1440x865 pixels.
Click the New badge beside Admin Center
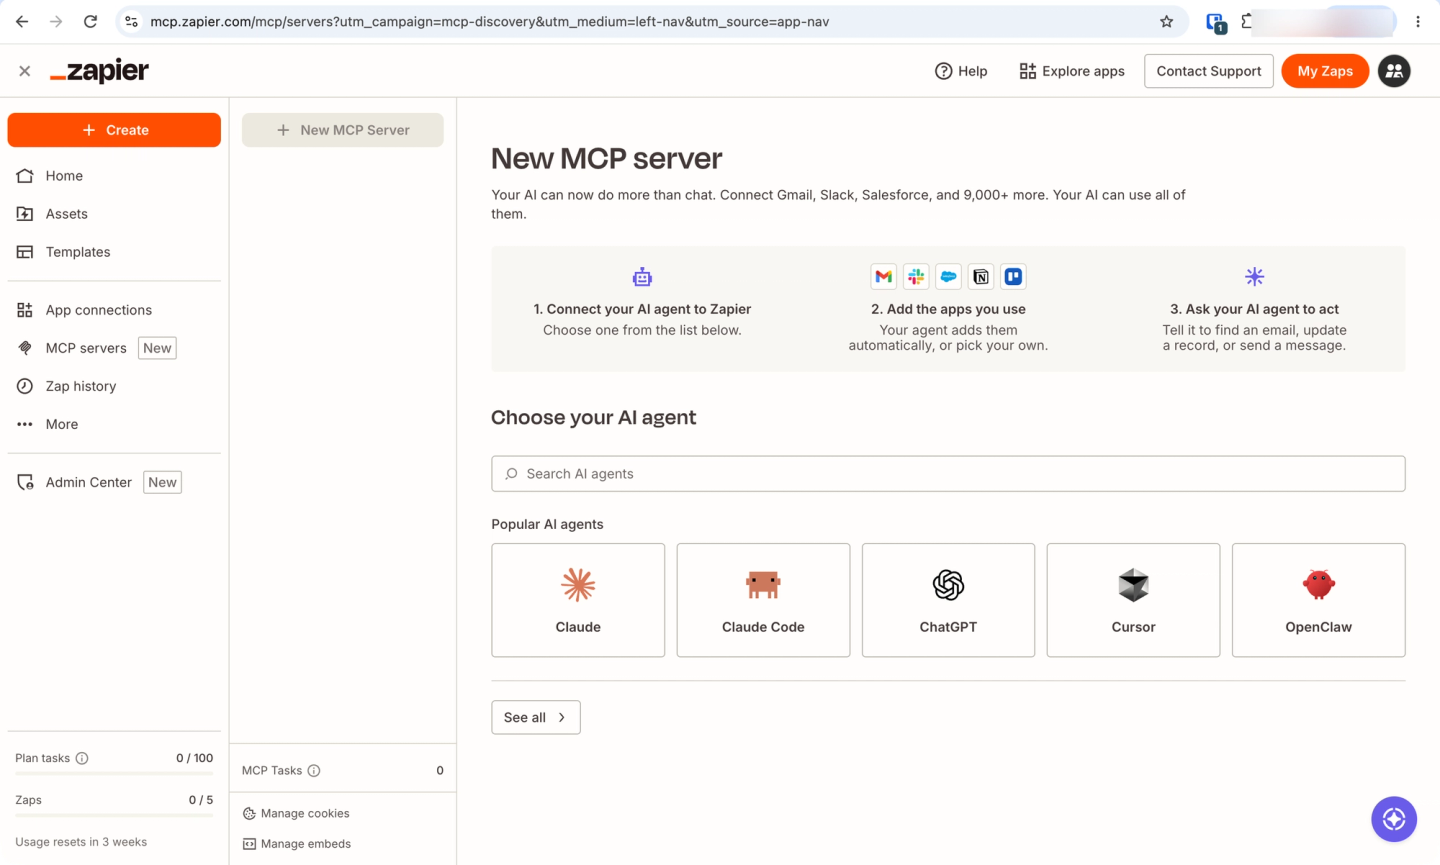click(162, 482)
